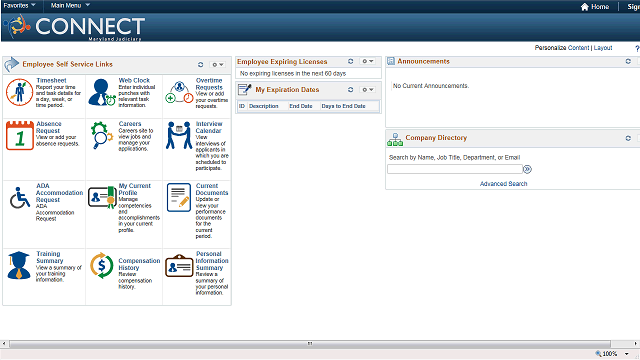
Task: Click the Announcements pagelet icon
Action: [x=391, y=61]
